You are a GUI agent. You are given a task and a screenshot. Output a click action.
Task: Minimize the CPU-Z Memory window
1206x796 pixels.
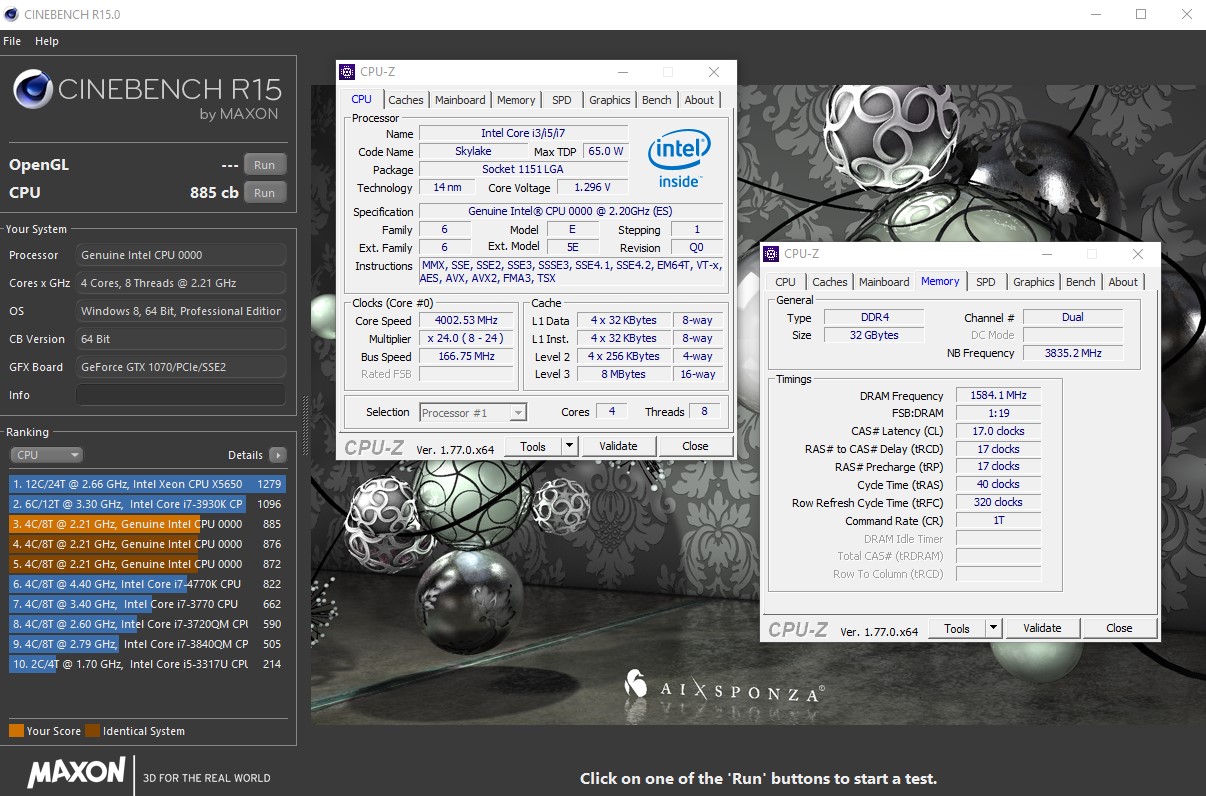tap(1047, 254)
